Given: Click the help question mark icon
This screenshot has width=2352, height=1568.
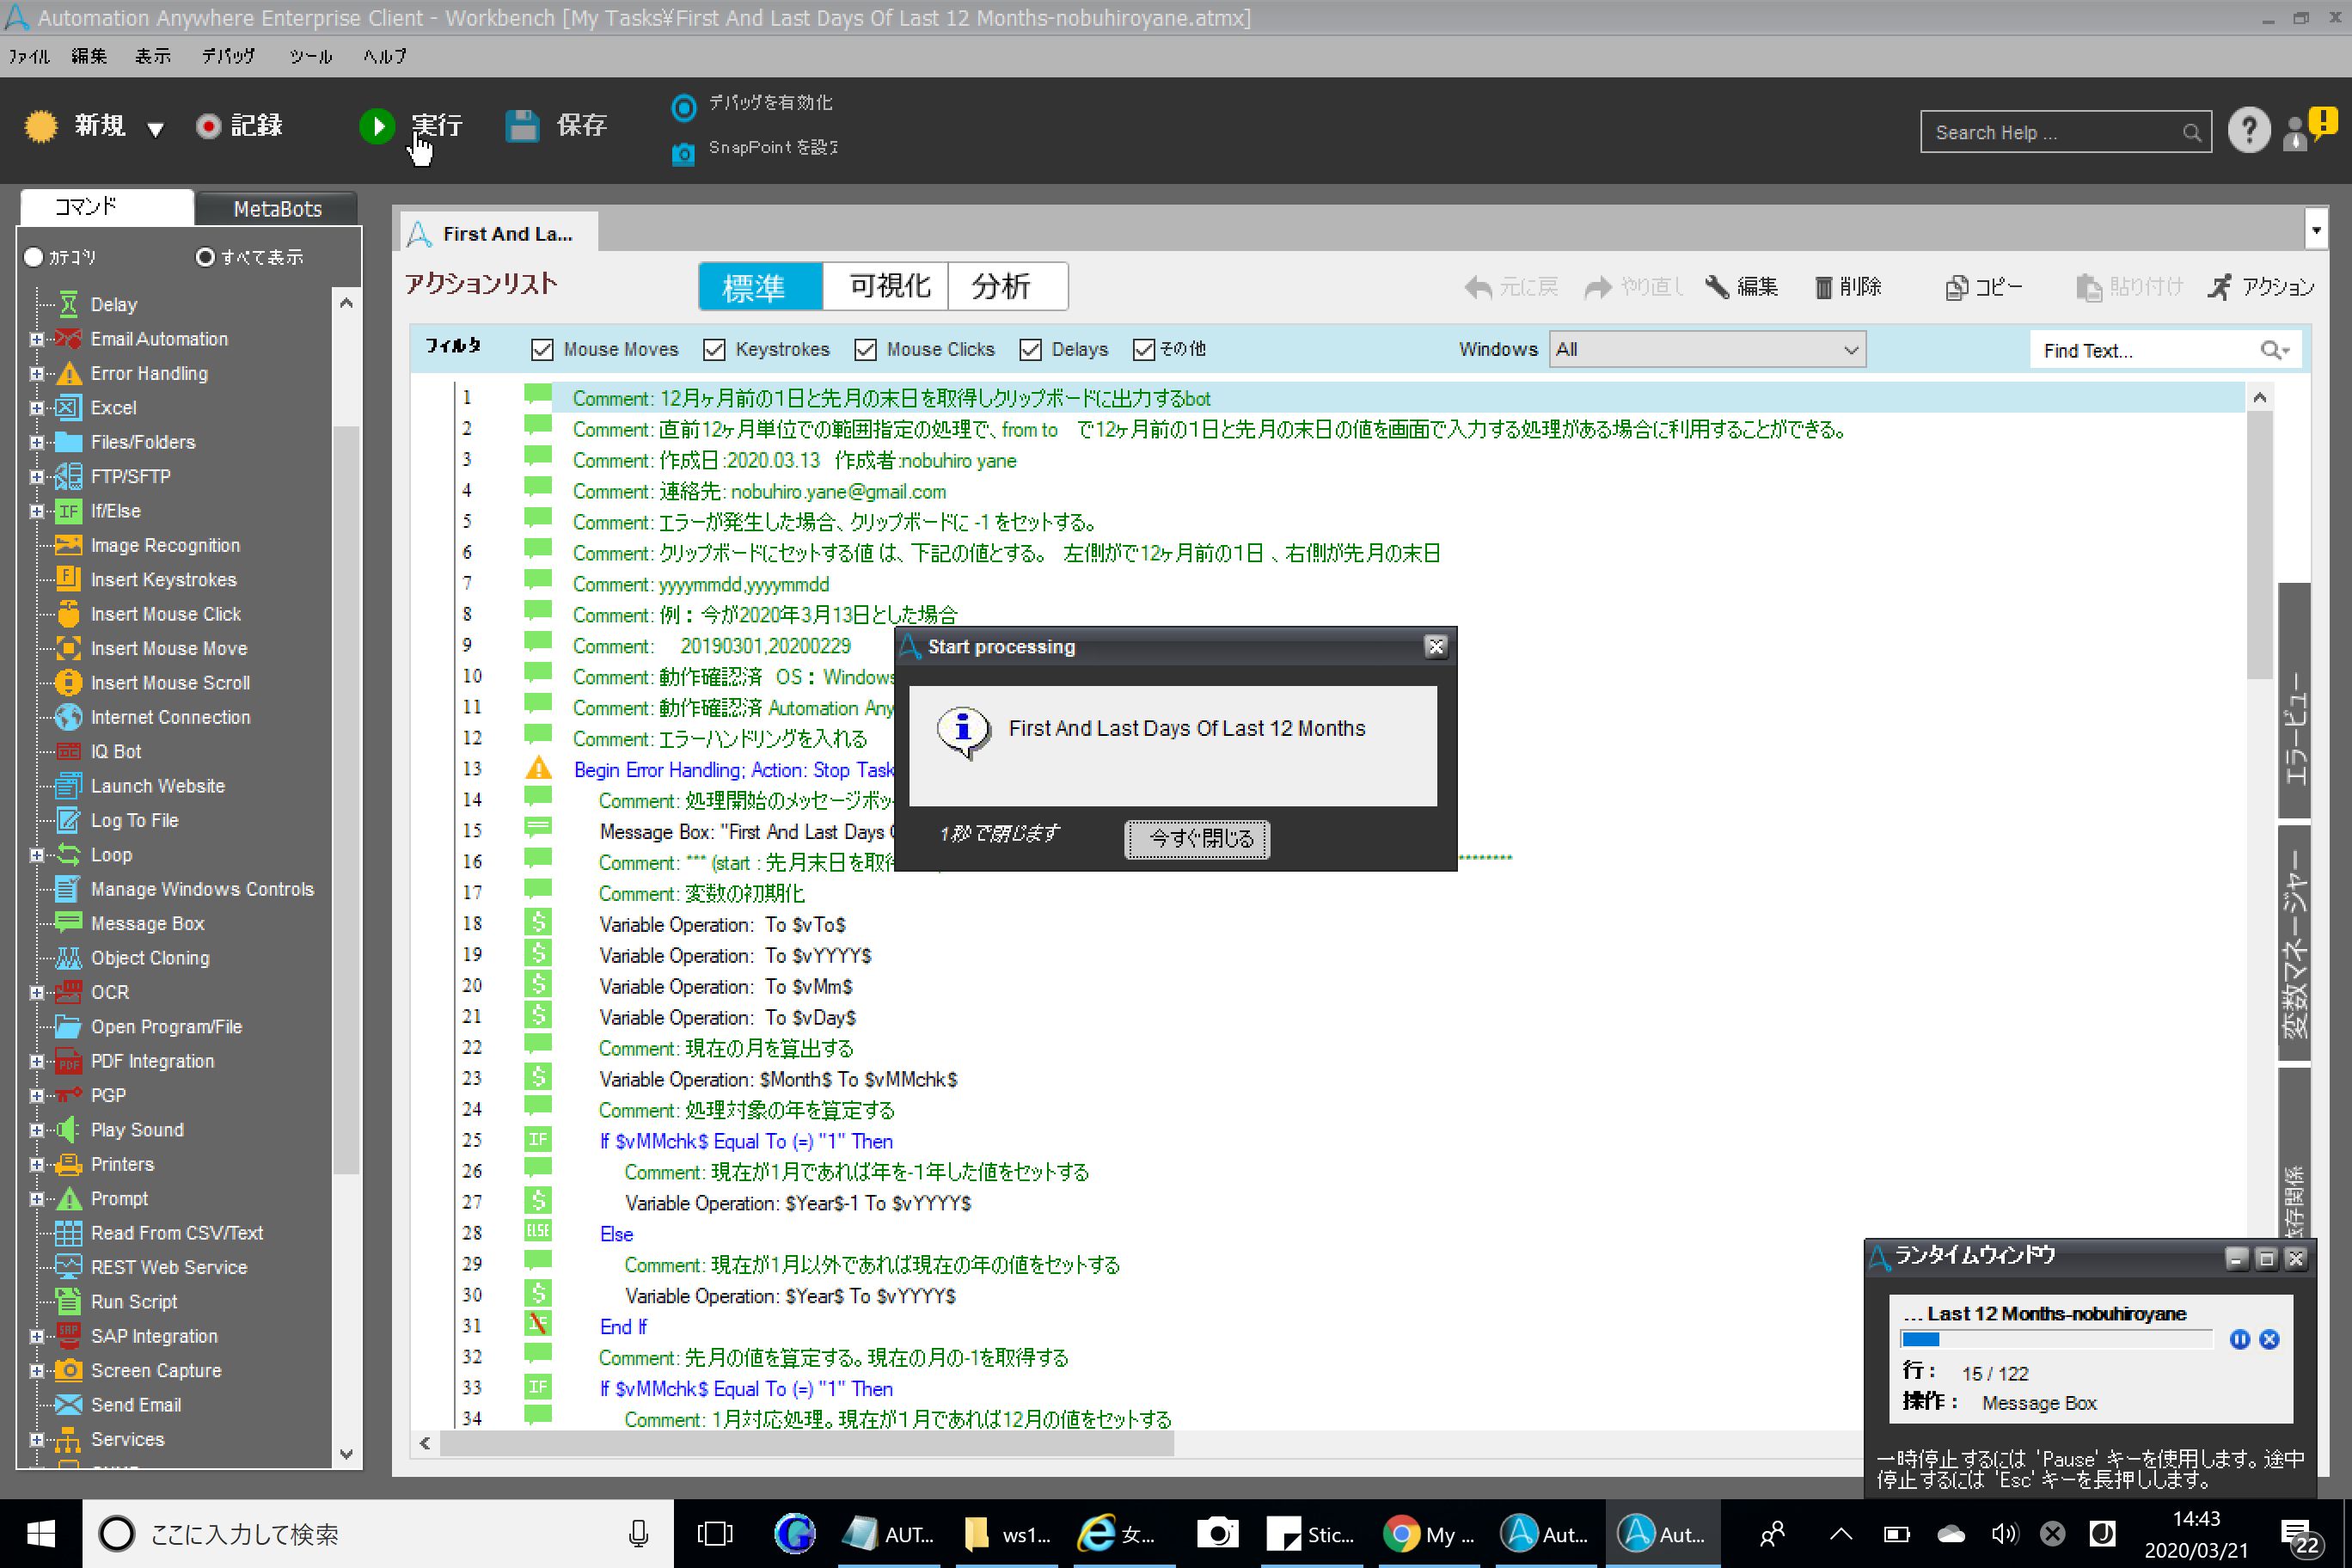Looking at the screenshot, I should pos(2248,131).
